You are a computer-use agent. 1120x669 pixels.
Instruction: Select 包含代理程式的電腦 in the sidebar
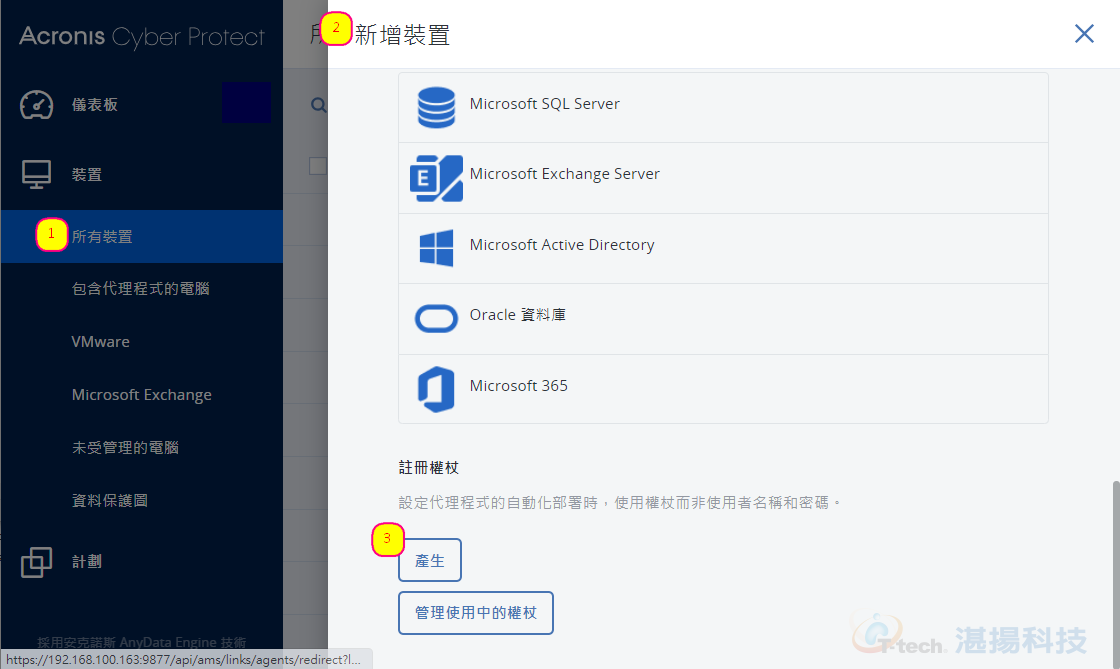(x=141, y=289)
